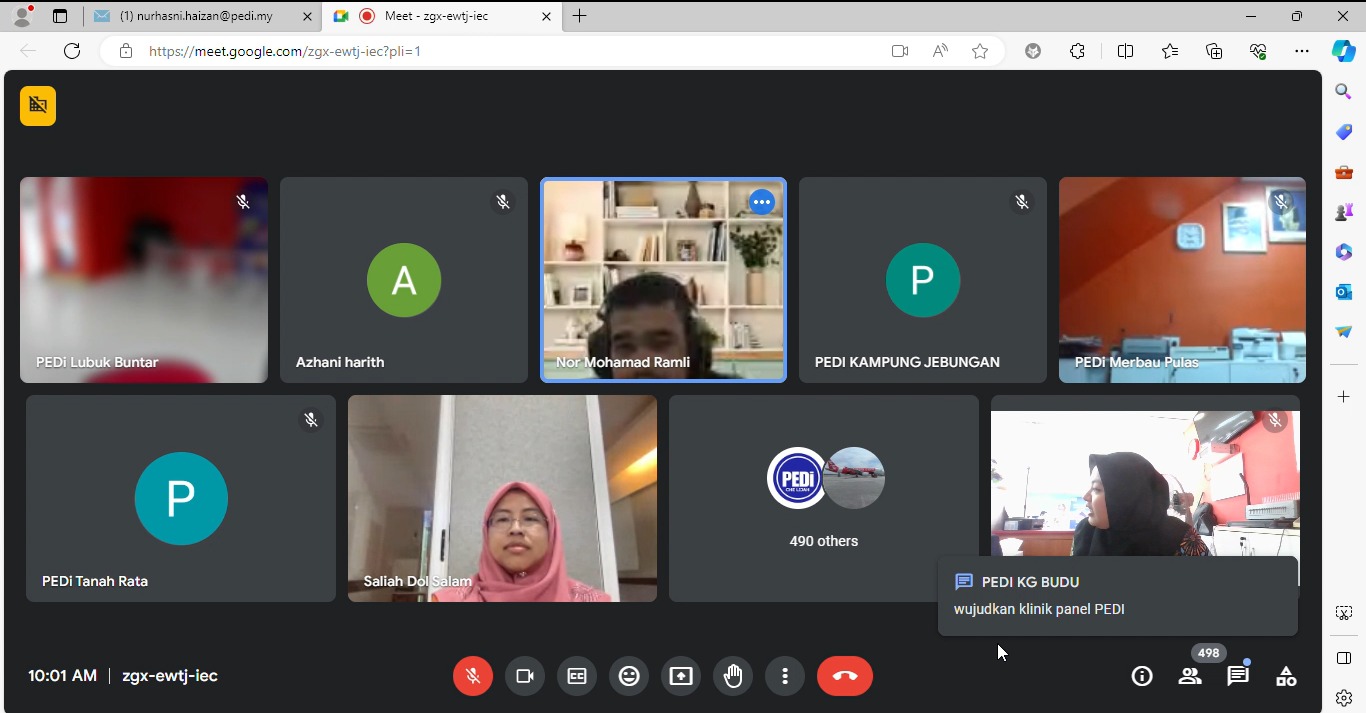The image size is (1366, 713).
Task: Open a new browser tab
Action: tap(579, 16)
